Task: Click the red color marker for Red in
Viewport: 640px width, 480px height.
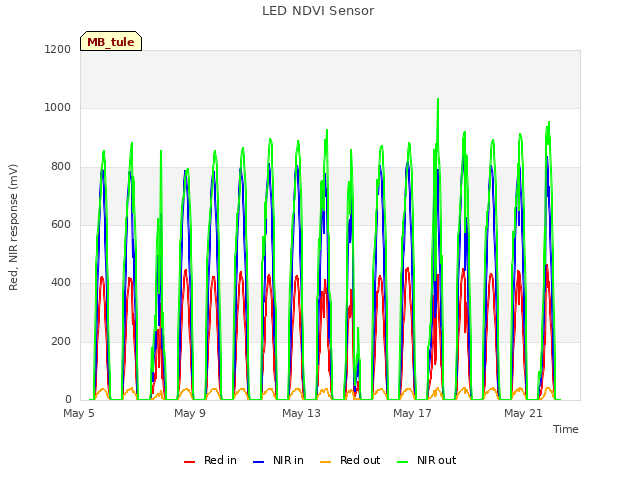Action: [x=189, y=462]
